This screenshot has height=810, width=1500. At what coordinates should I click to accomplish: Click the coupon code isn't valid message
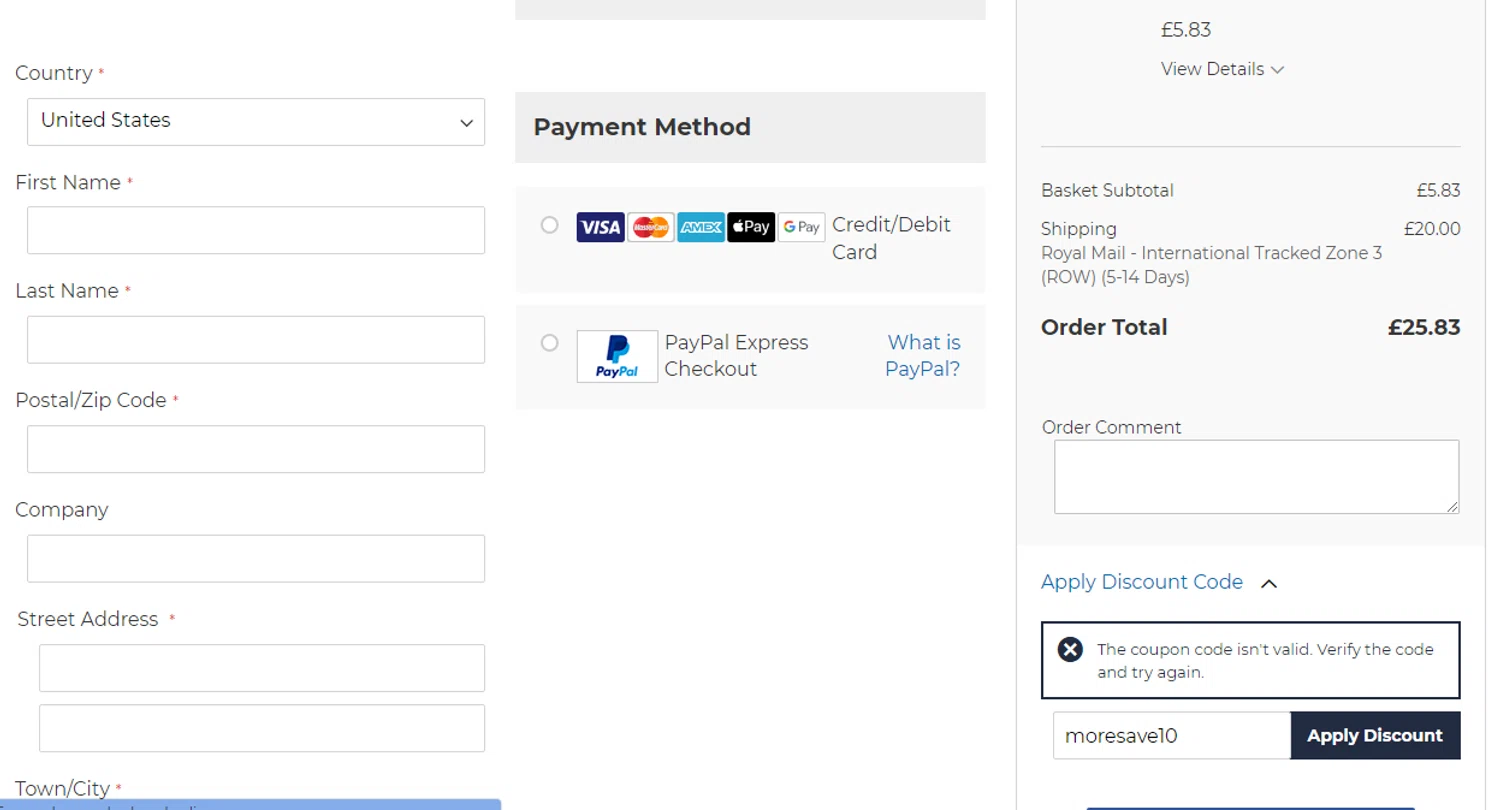click(x=1265, y=661)
